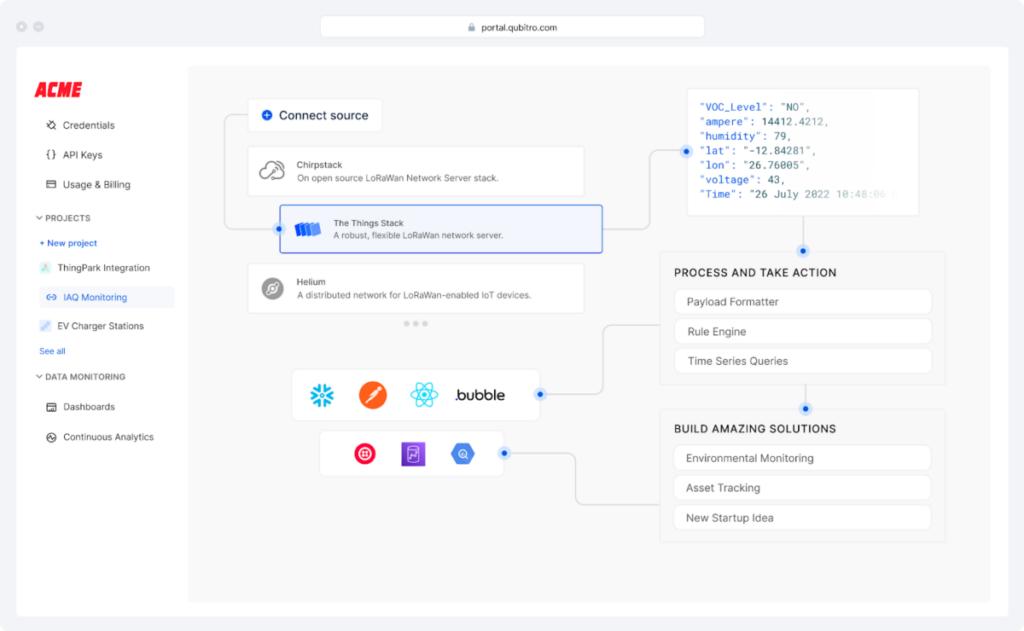Click the plus icon beside Connect source
Screen dimensions: 1024x631
(267, 115)
